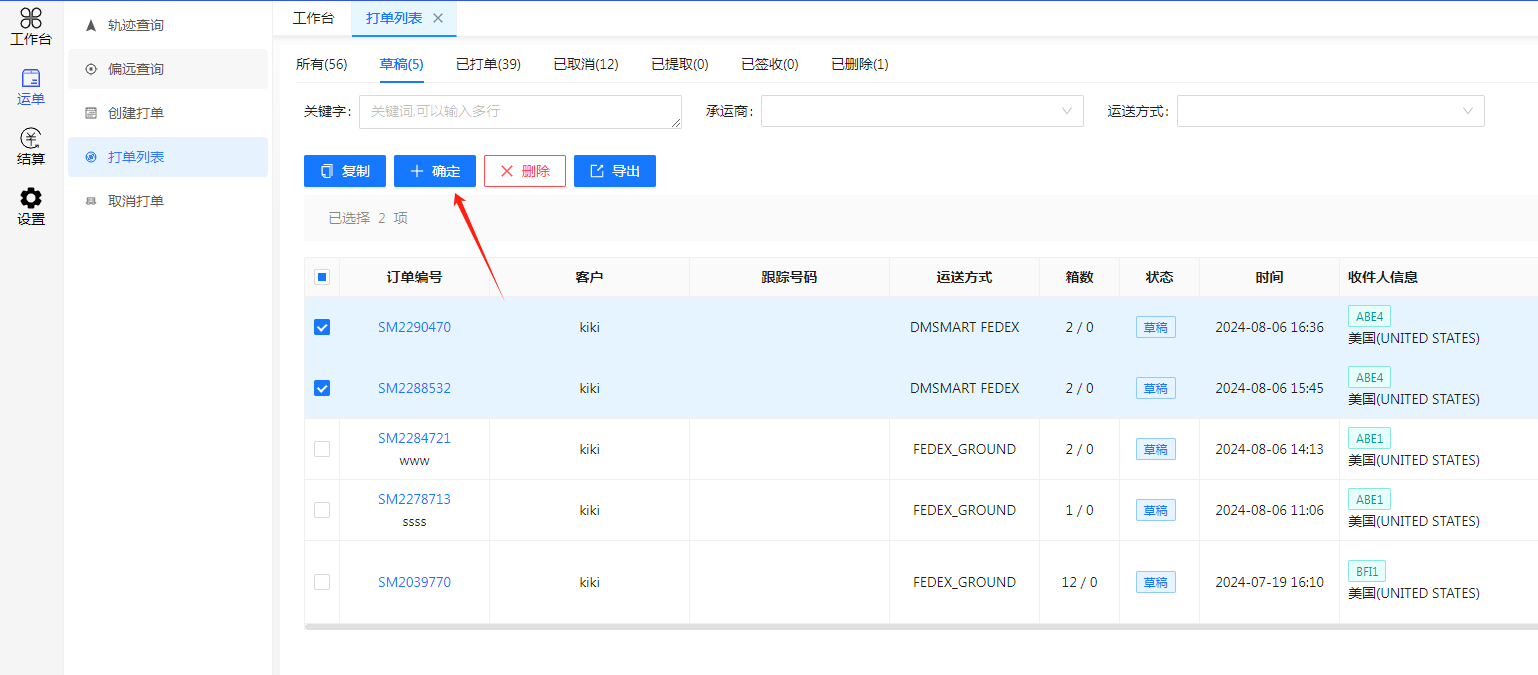Screen dimensions: 1538x675
Task: Open 取消打单 cancel order menu item
Action: 168,201
